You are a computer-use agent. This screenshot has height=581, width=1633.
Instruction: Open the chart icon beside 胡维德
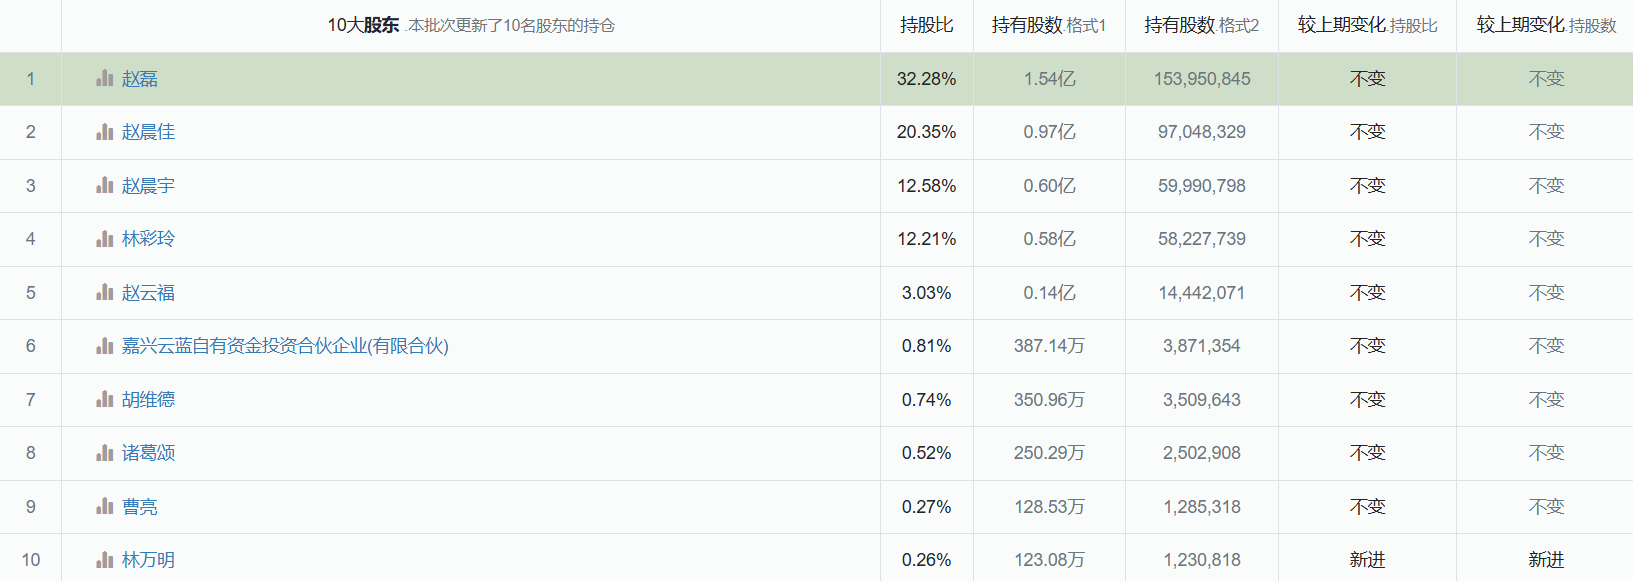103,400
